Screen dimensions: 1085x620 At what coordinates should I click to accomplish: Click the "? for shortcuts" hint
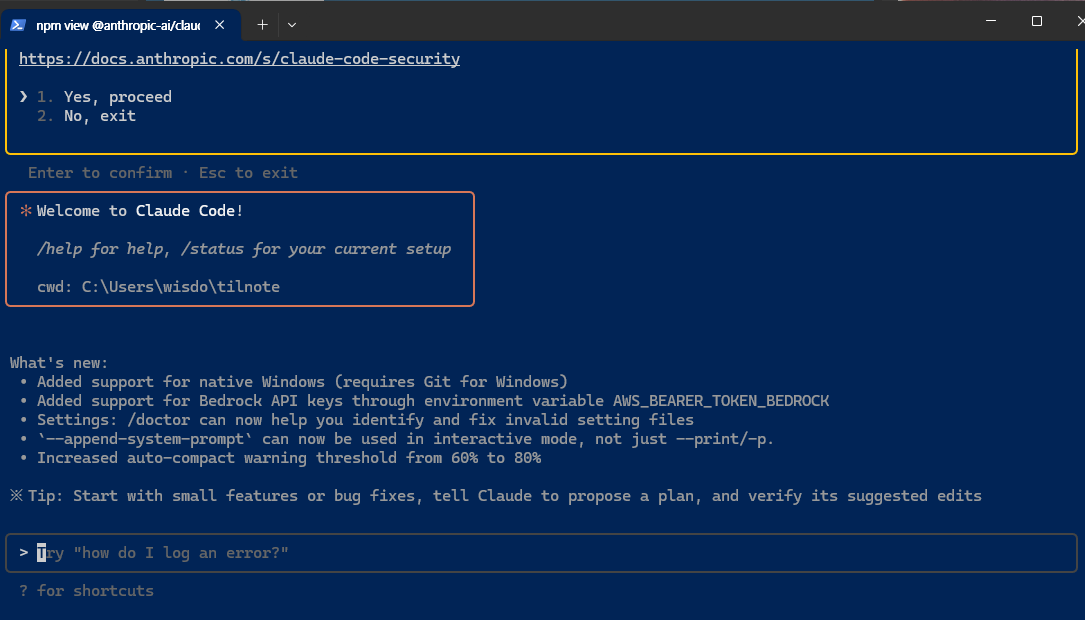pos(86,591)
